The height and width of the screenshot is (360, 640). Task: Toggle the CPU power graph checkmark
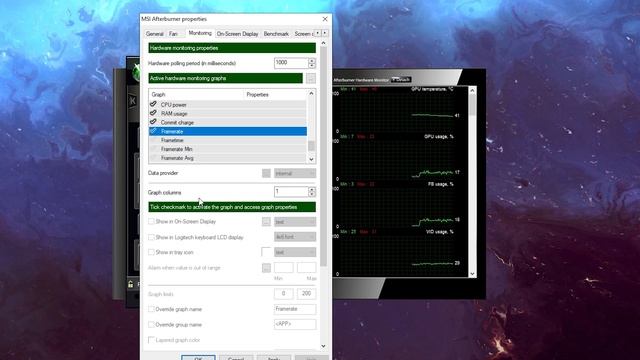(x=153, y=104)
